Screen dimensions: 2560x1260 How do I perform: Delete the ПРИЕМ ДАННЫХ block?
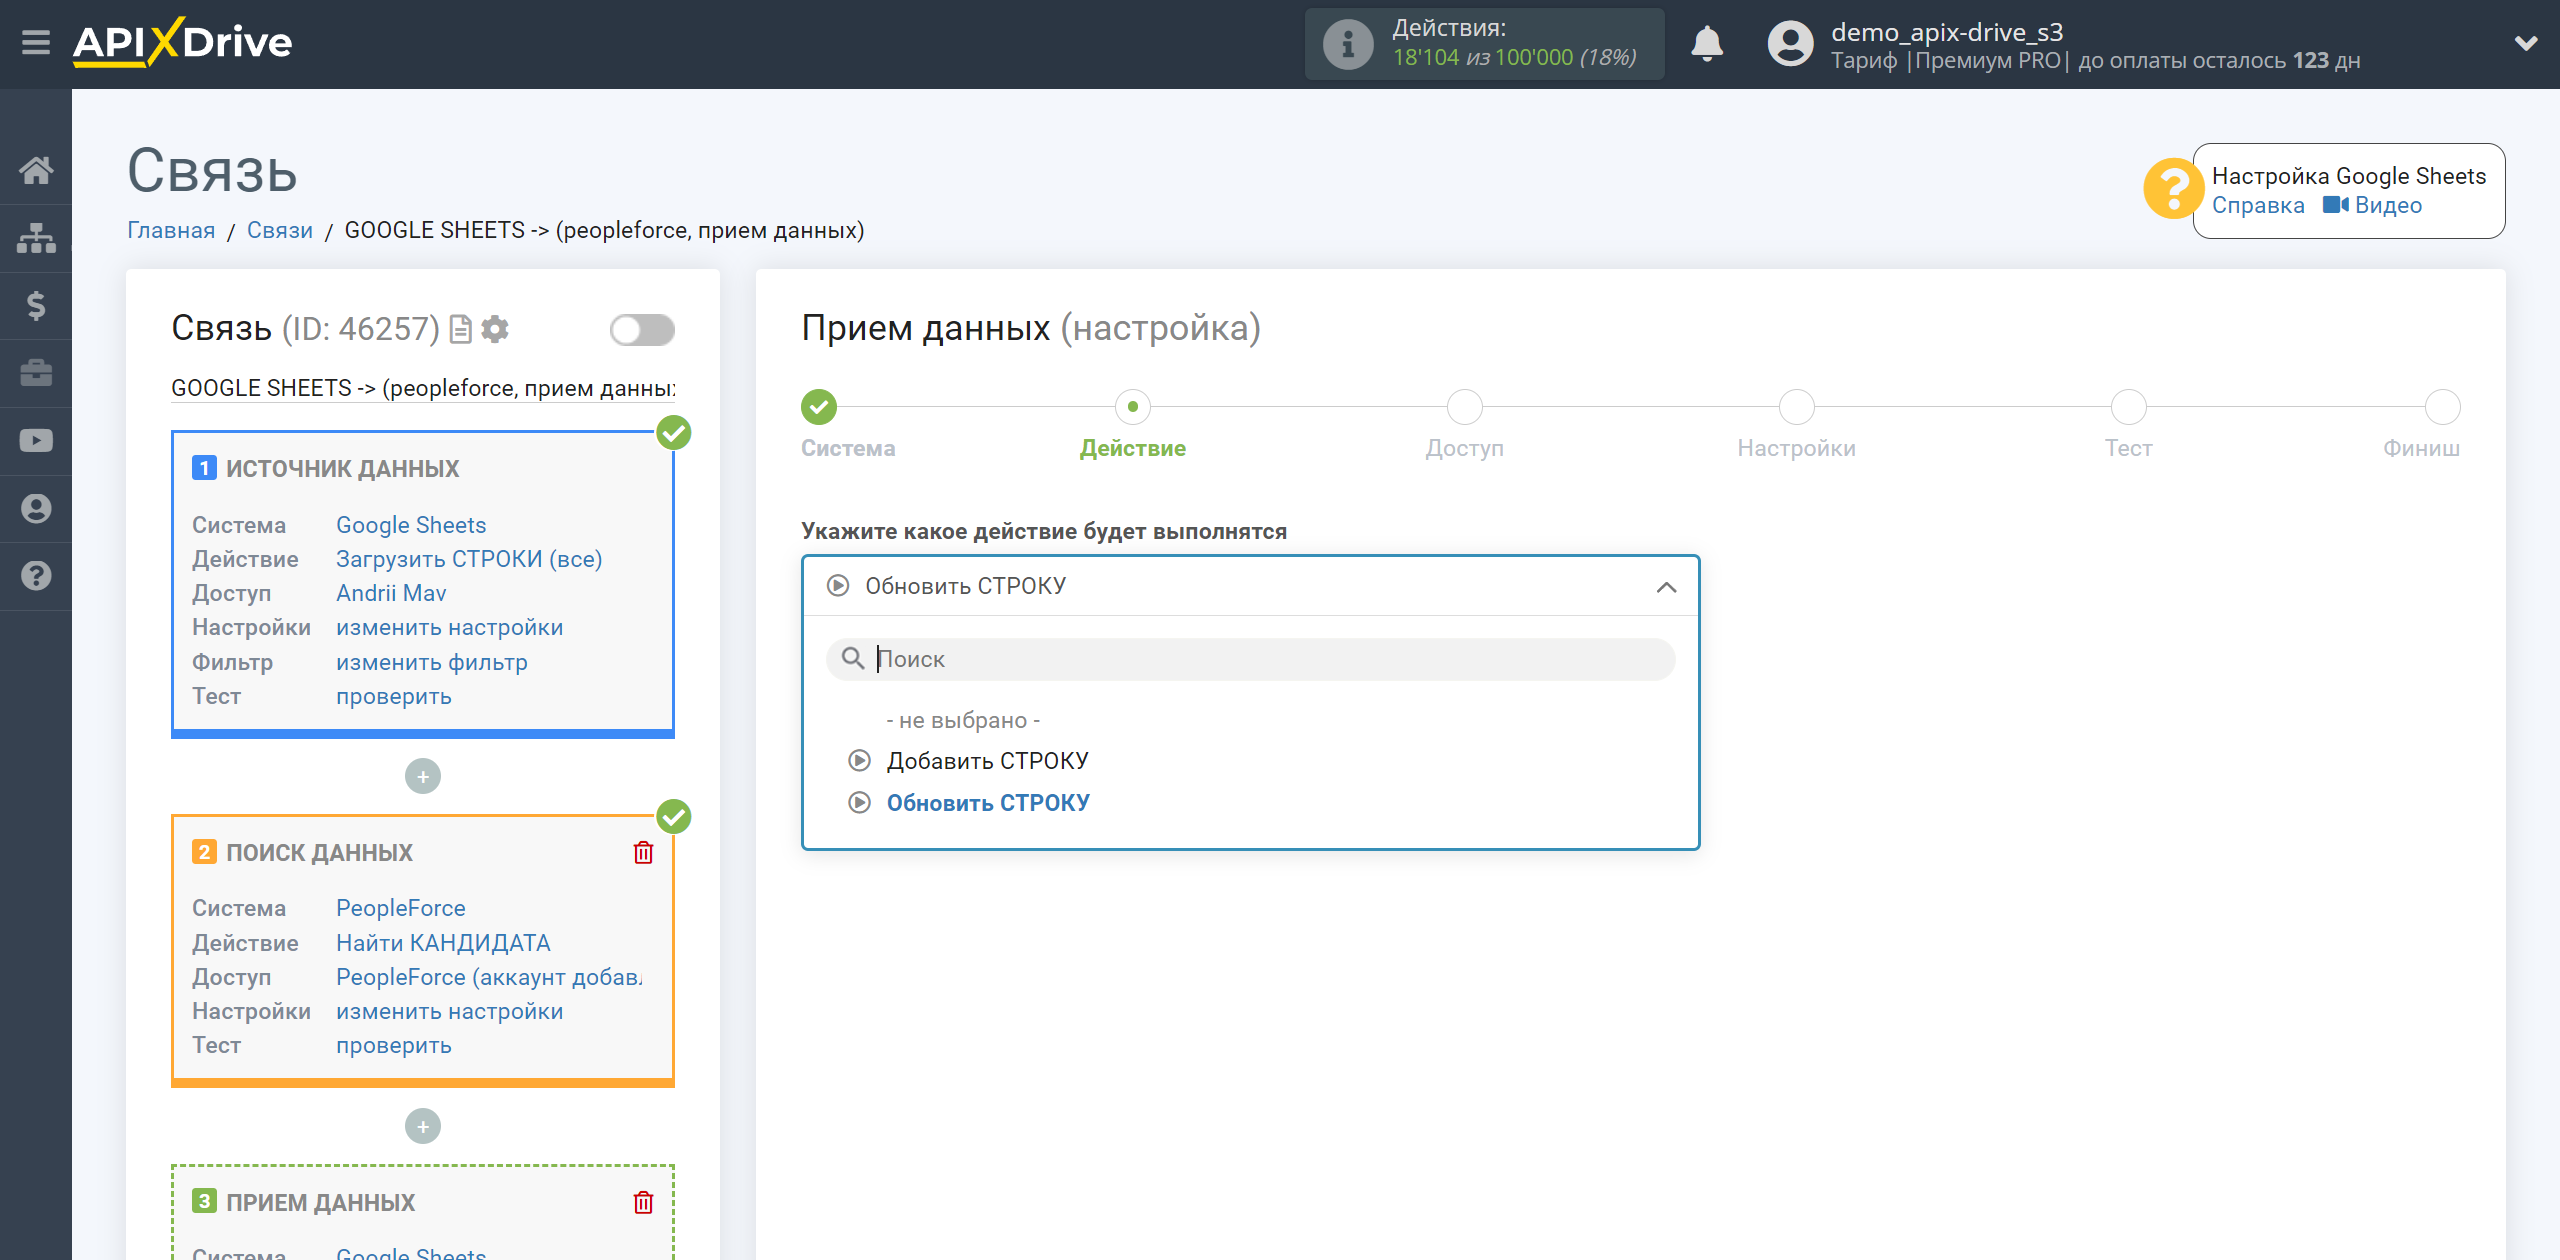(x=643, y=1202)
